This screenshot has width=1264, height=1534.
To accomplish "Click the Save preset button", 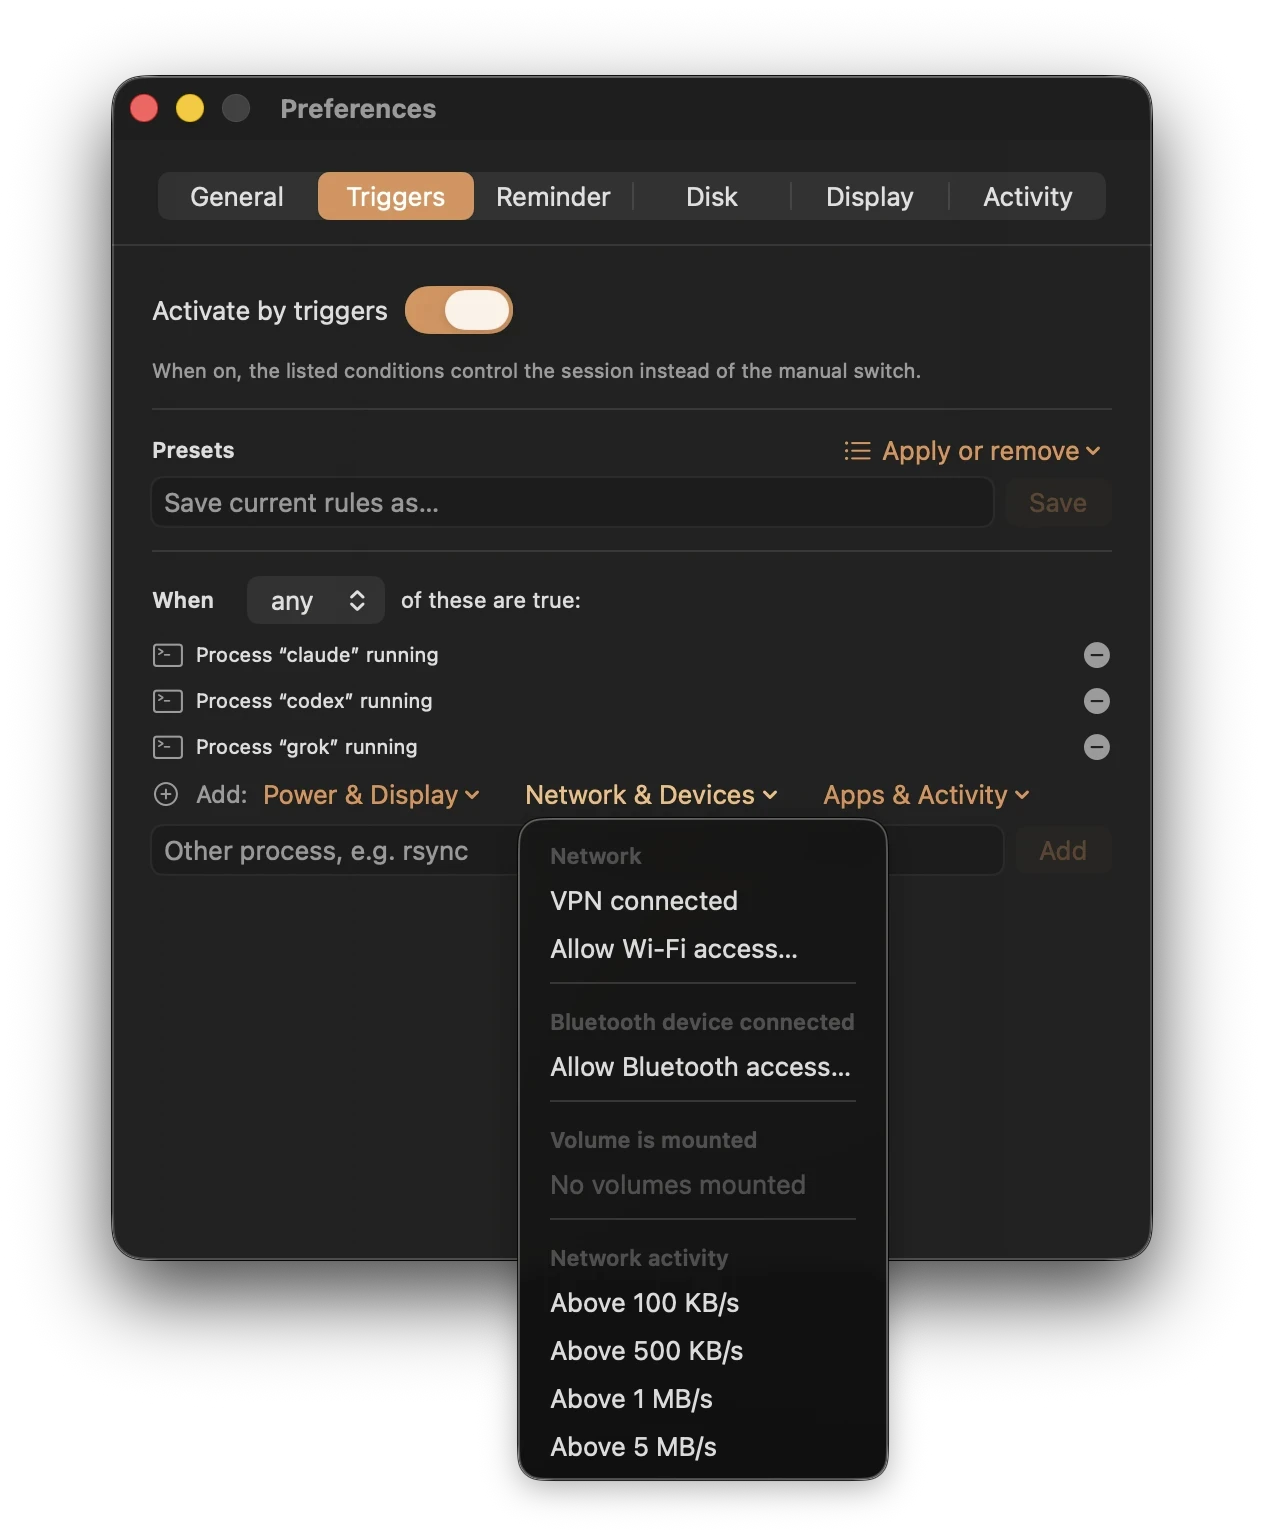I will click(1058, 502).
